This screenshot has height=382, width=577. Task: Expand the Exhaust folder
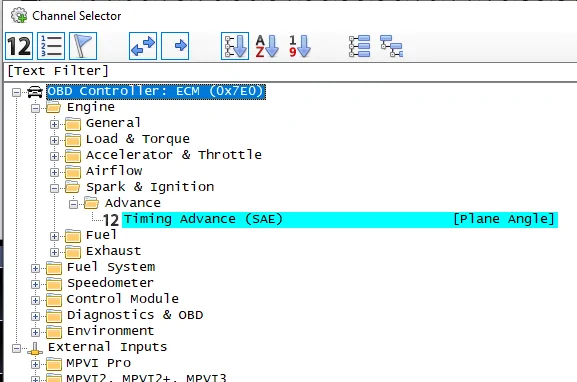54,252
